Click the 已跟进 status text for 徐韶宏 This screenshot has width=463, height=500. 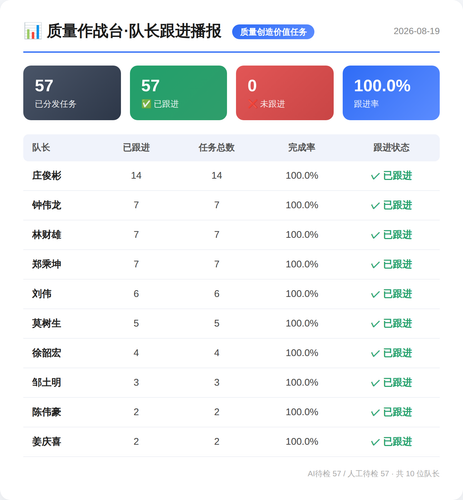[398, 353]
